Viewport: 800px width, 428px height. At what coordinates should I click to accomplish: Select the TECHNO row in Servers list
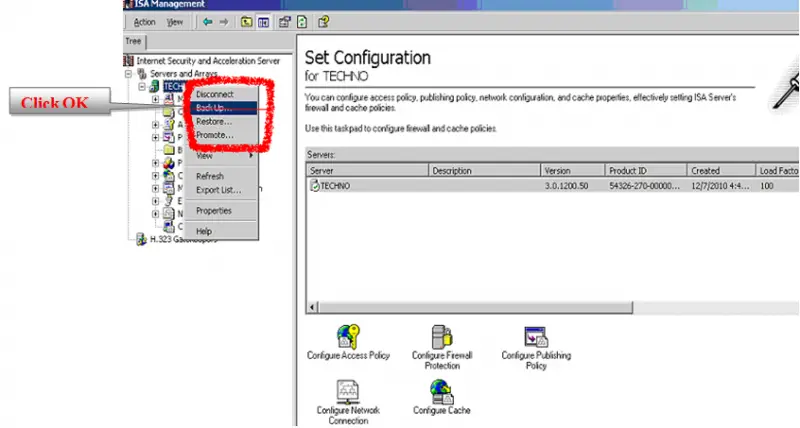tap(553, 186)
